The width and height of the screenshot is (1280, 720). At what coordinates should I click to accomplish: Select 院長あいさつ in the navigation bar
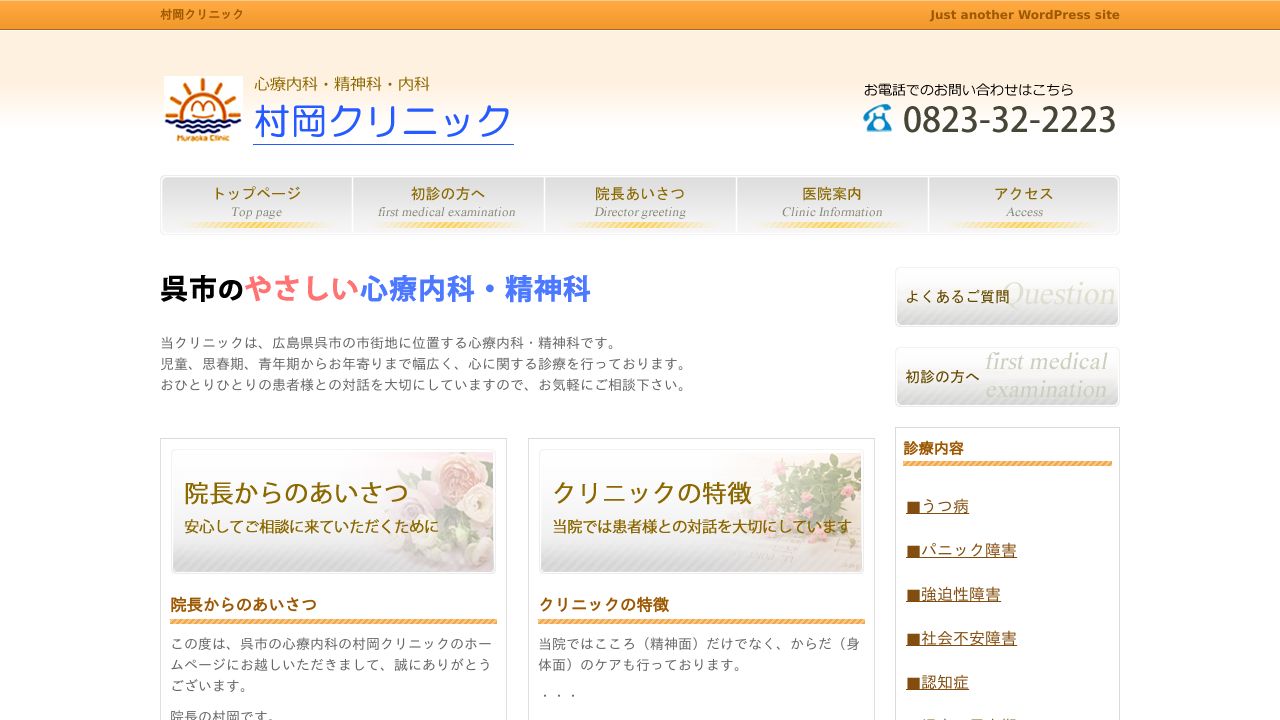point(640,205)
